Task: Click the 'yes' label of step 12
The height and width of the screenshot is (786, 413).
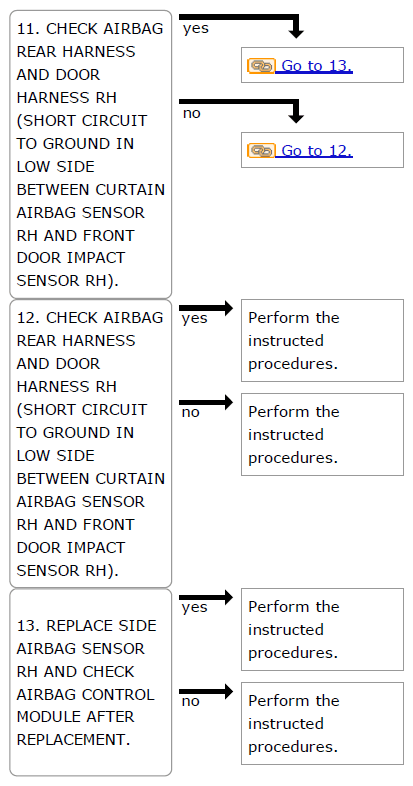Action: (x=194, y=318)
